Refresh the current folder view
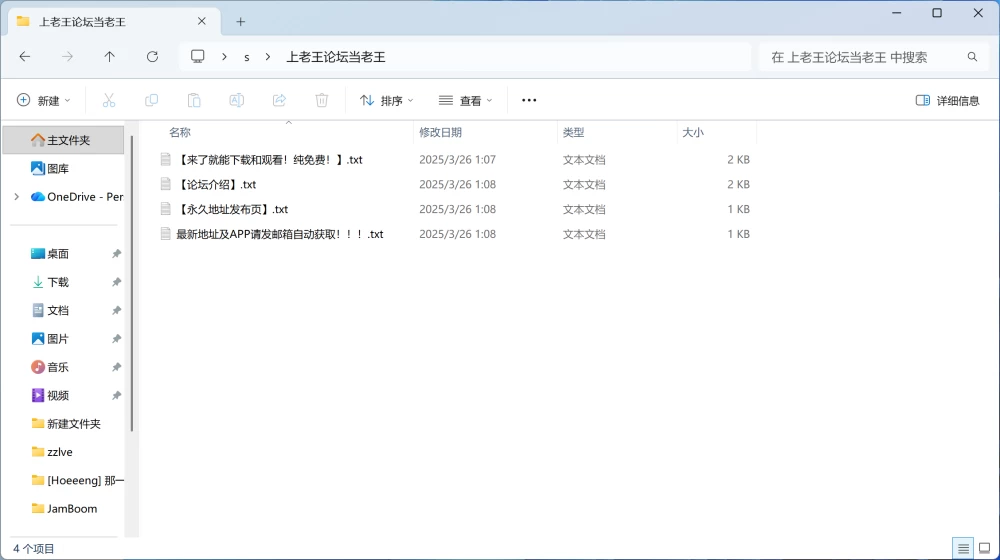Screen dimensions: 1000x560 pos(152,57)
